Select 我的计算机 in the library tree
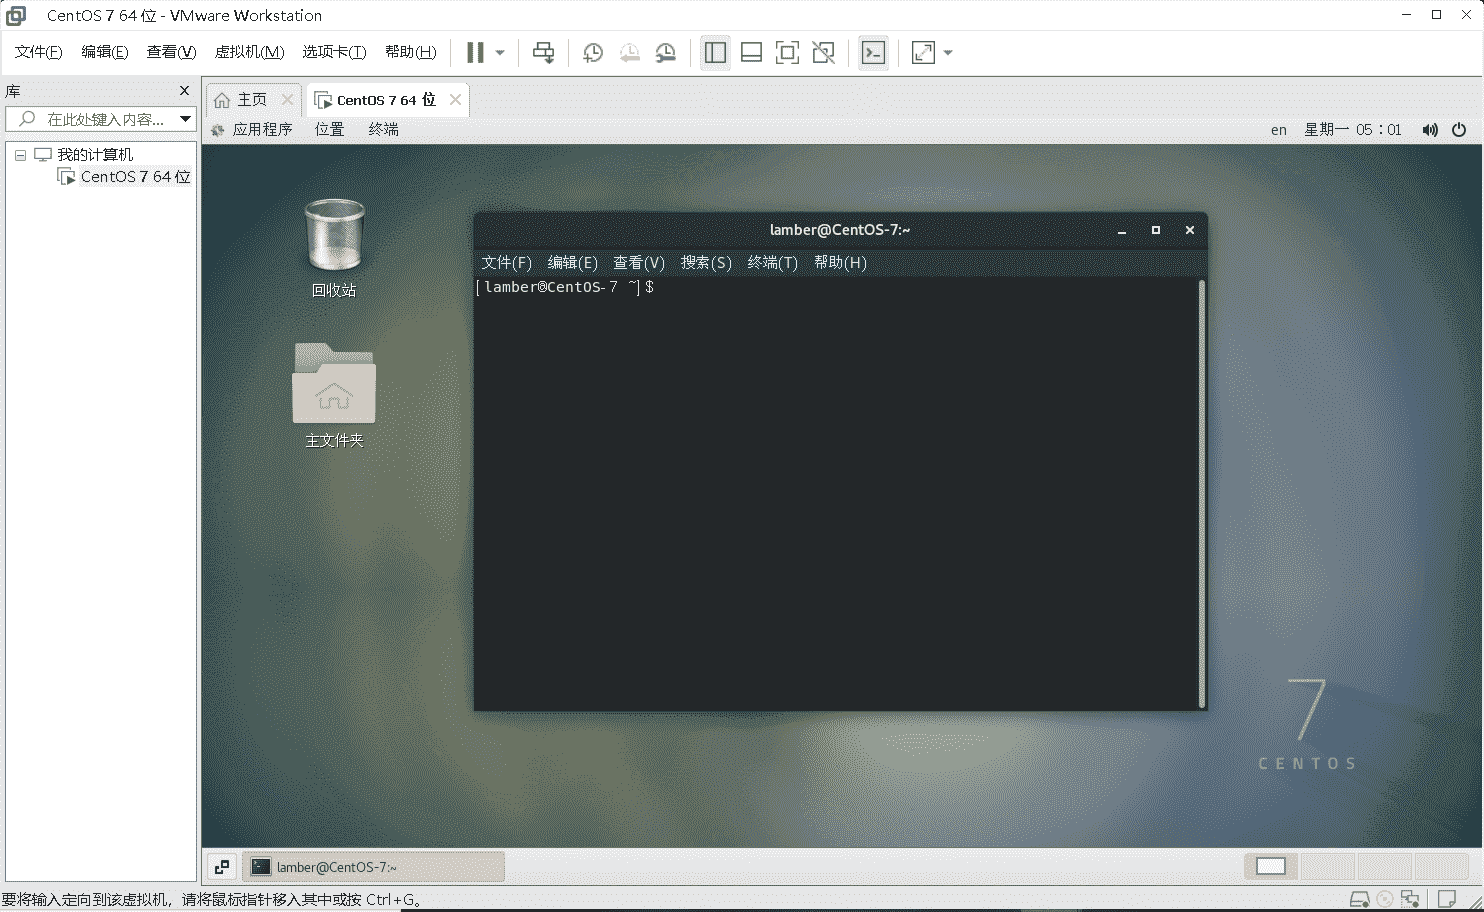This screenshot has height=912, width=1484. pyautogui.click(x=95, y=155)
